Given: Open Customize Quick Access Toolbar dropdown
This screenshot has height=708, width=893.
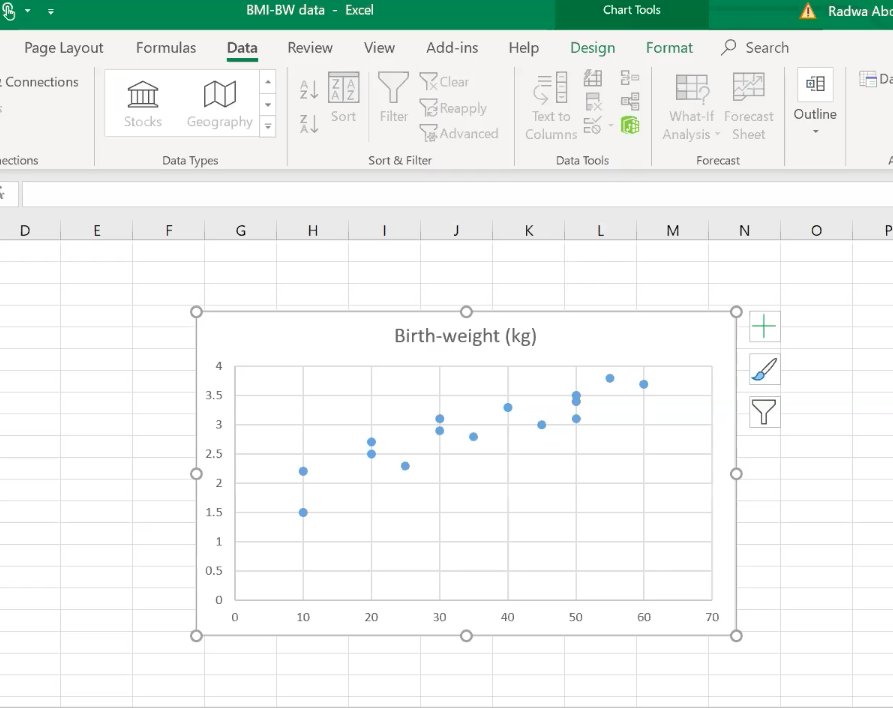Looking at the screenshot, I should pos(51,11).
